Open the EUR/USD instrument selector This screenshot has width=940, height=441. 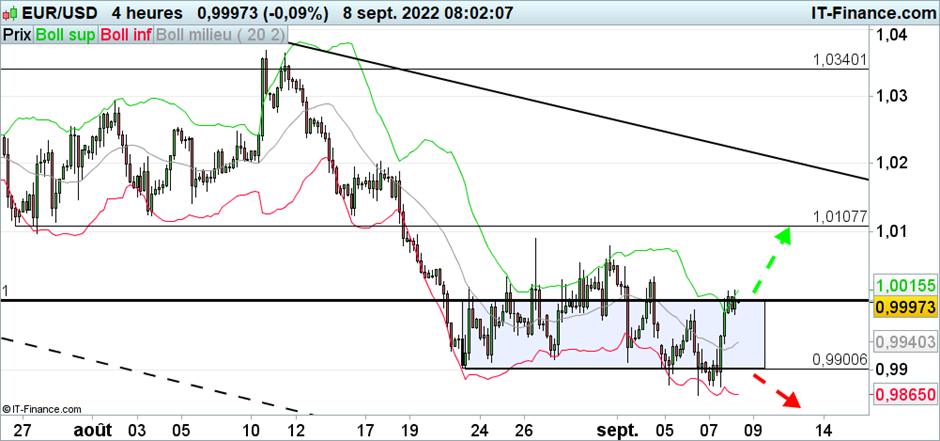47,13
